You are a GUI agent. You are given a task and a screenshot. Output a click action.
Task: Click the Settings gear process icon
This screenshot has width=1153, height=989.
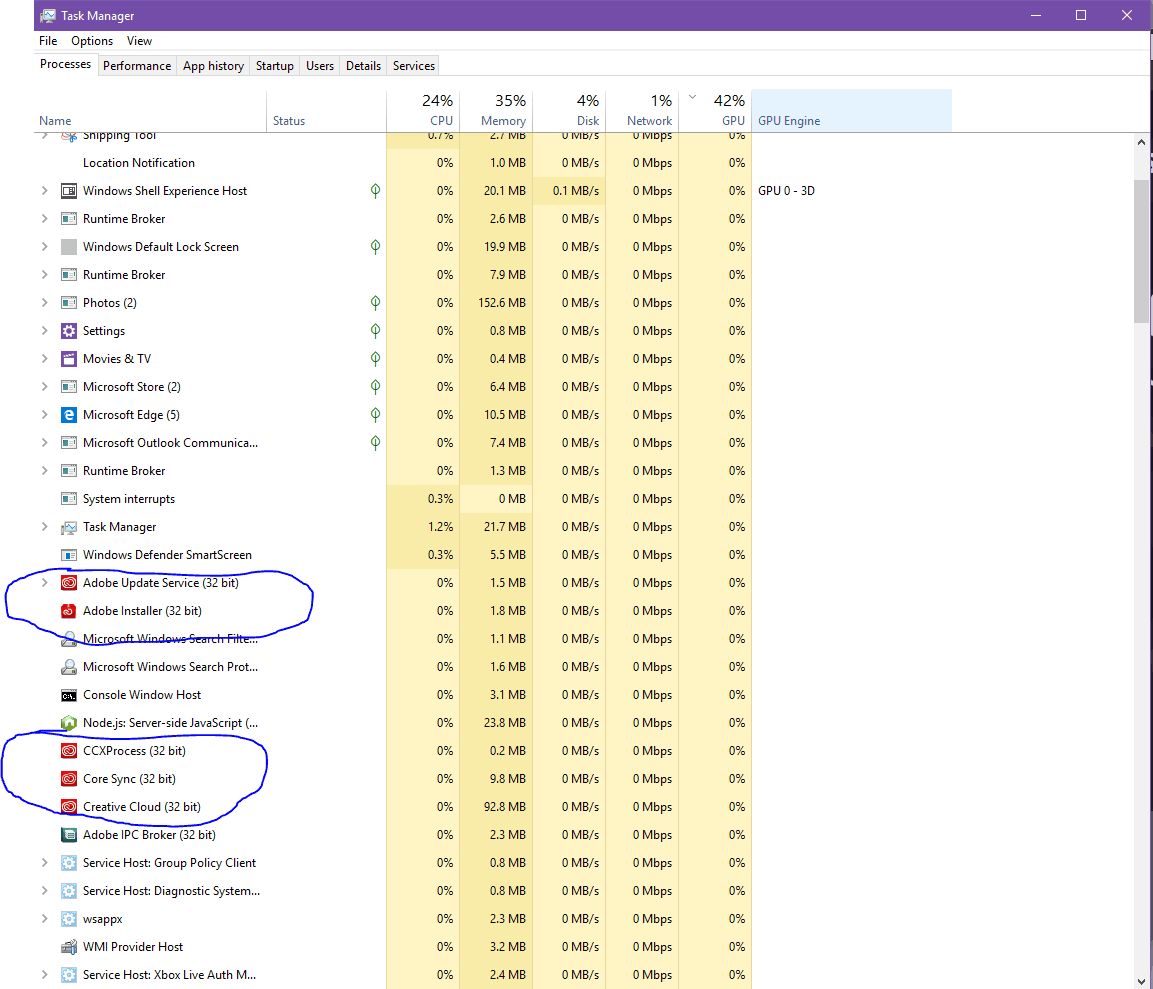(x=68, y=331)
